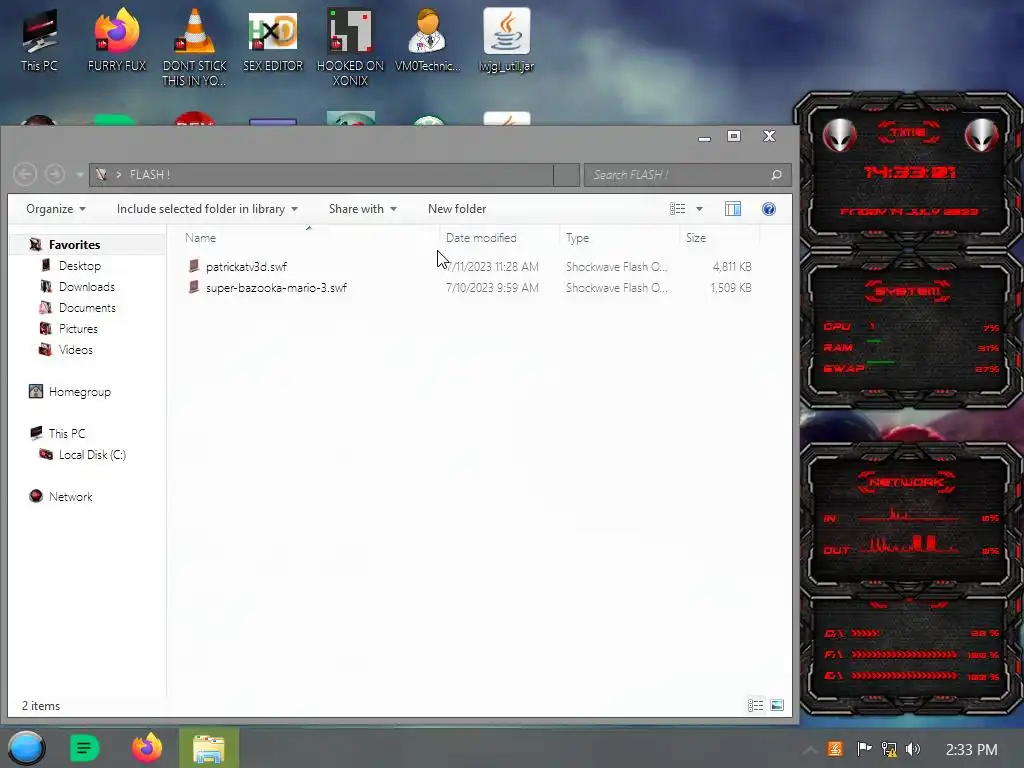Screen dimensions: 1024x768
Task: Open lwjgl_util.jar desktop file
Action: 507,40
